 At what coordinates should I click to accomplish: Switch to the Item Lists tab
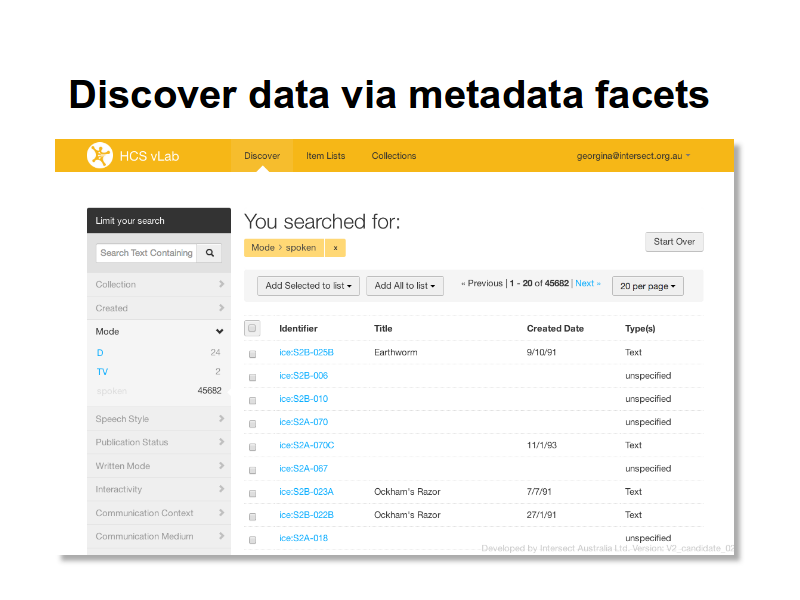tap(326, 156)
